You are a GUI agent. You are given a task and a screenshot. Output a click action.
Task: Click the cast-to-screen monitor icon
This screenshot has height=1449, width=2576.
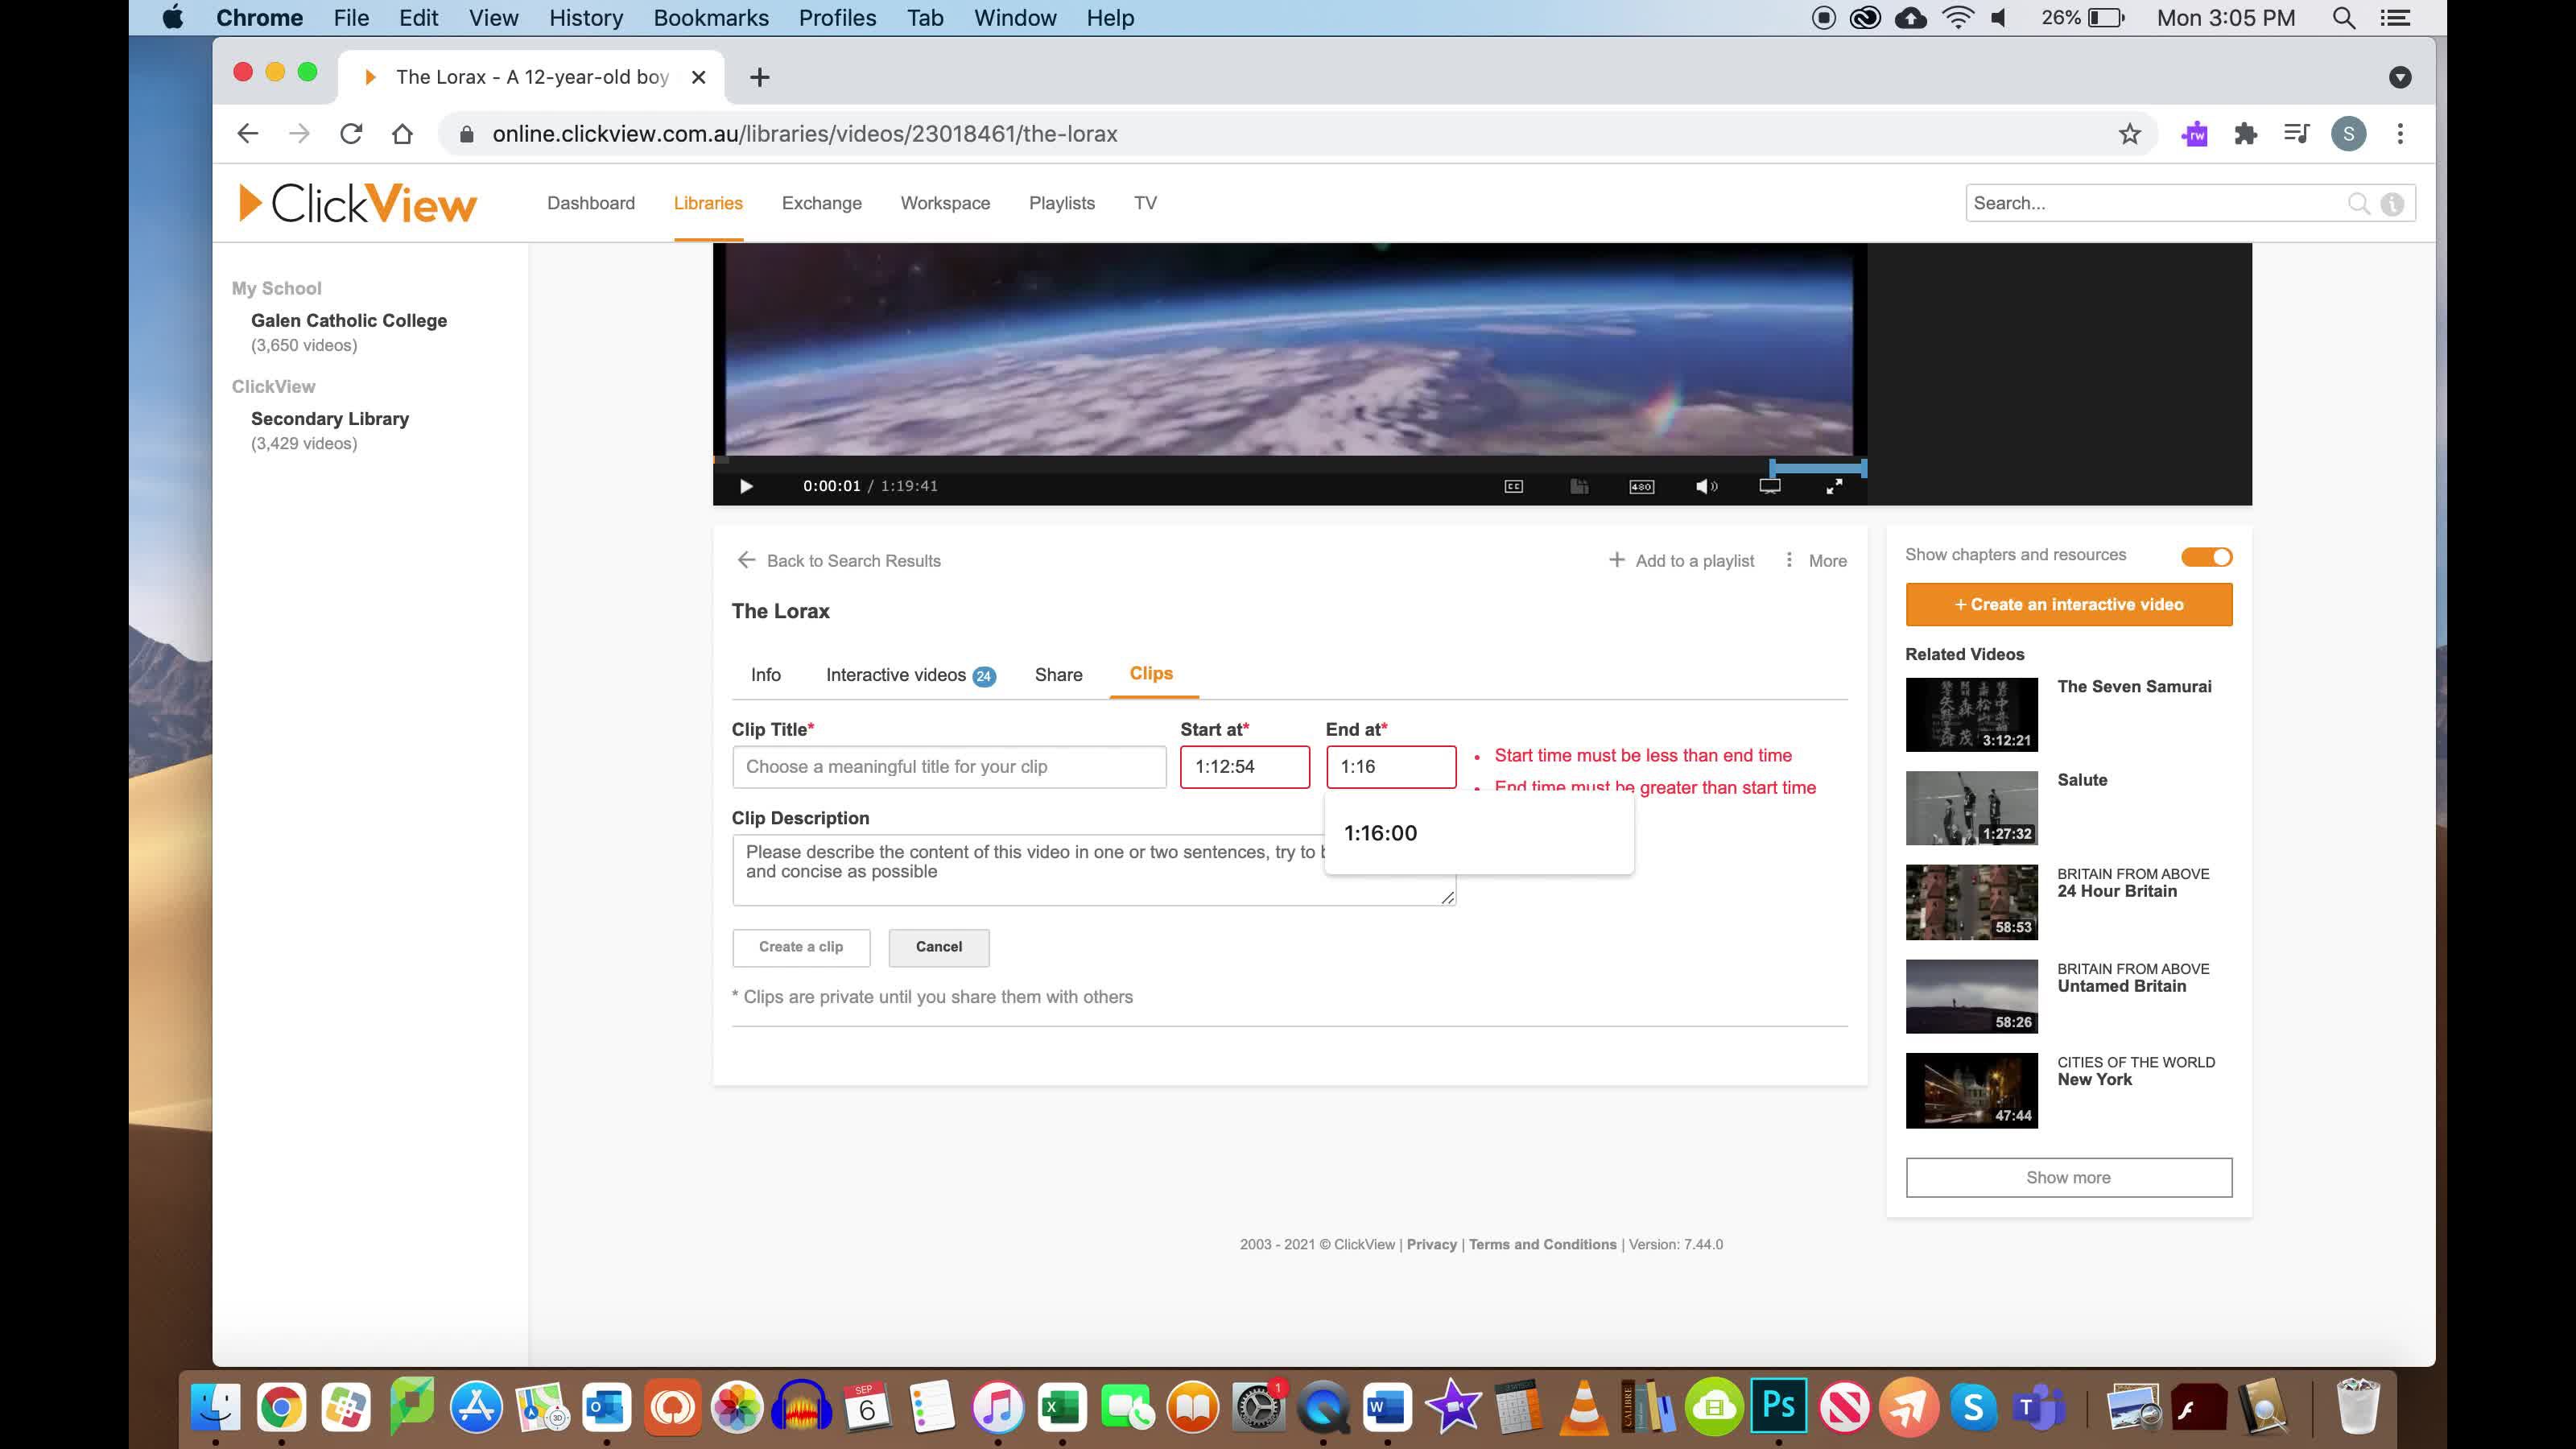(1769, 486)
